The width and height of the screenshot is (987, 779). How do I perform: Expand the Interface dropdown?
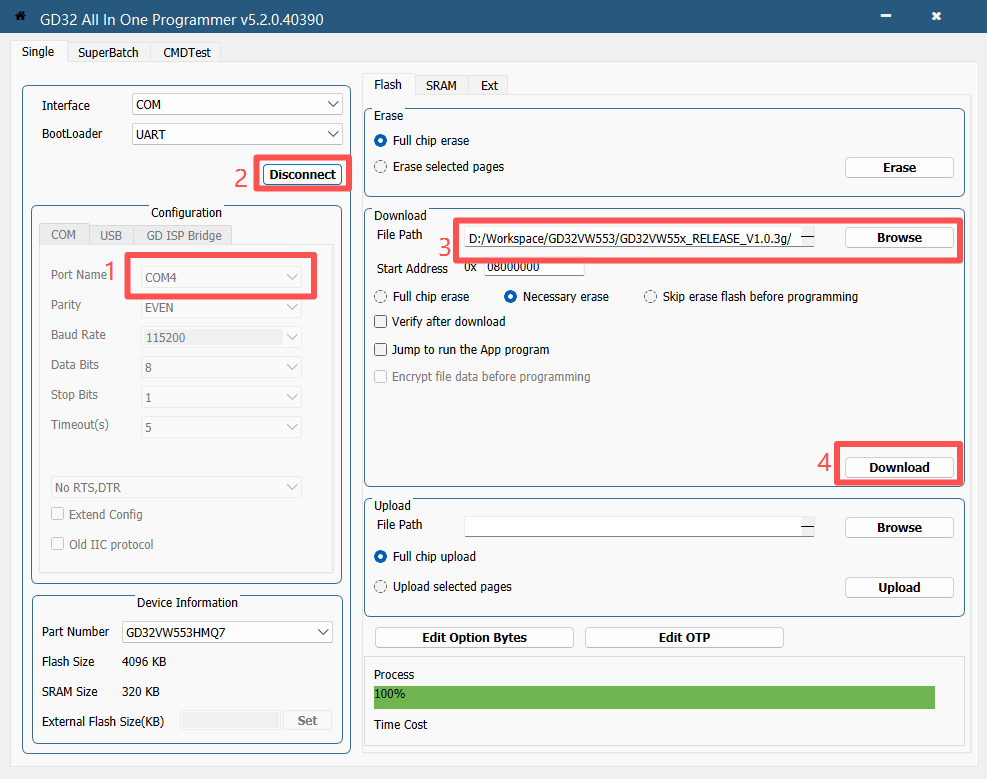(x=237, y=104)
